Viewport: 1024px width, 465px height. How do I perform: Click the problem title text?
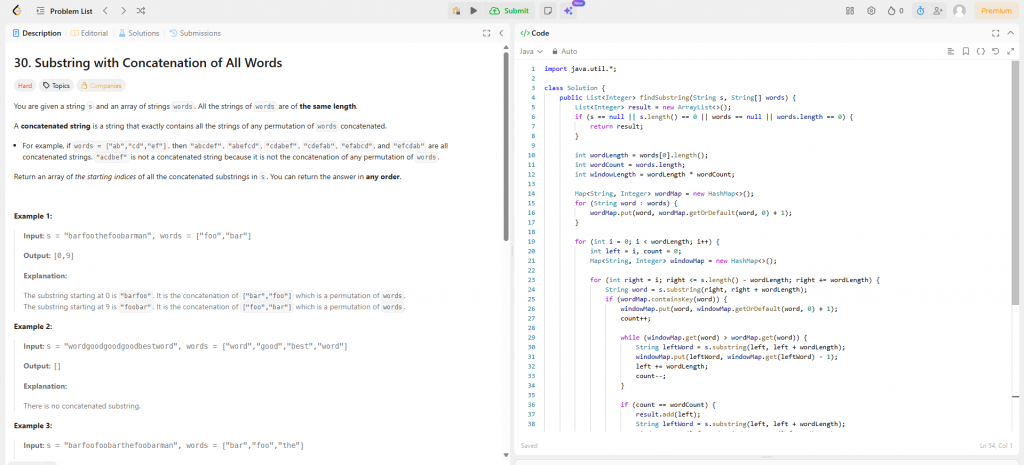click(148, 63)
